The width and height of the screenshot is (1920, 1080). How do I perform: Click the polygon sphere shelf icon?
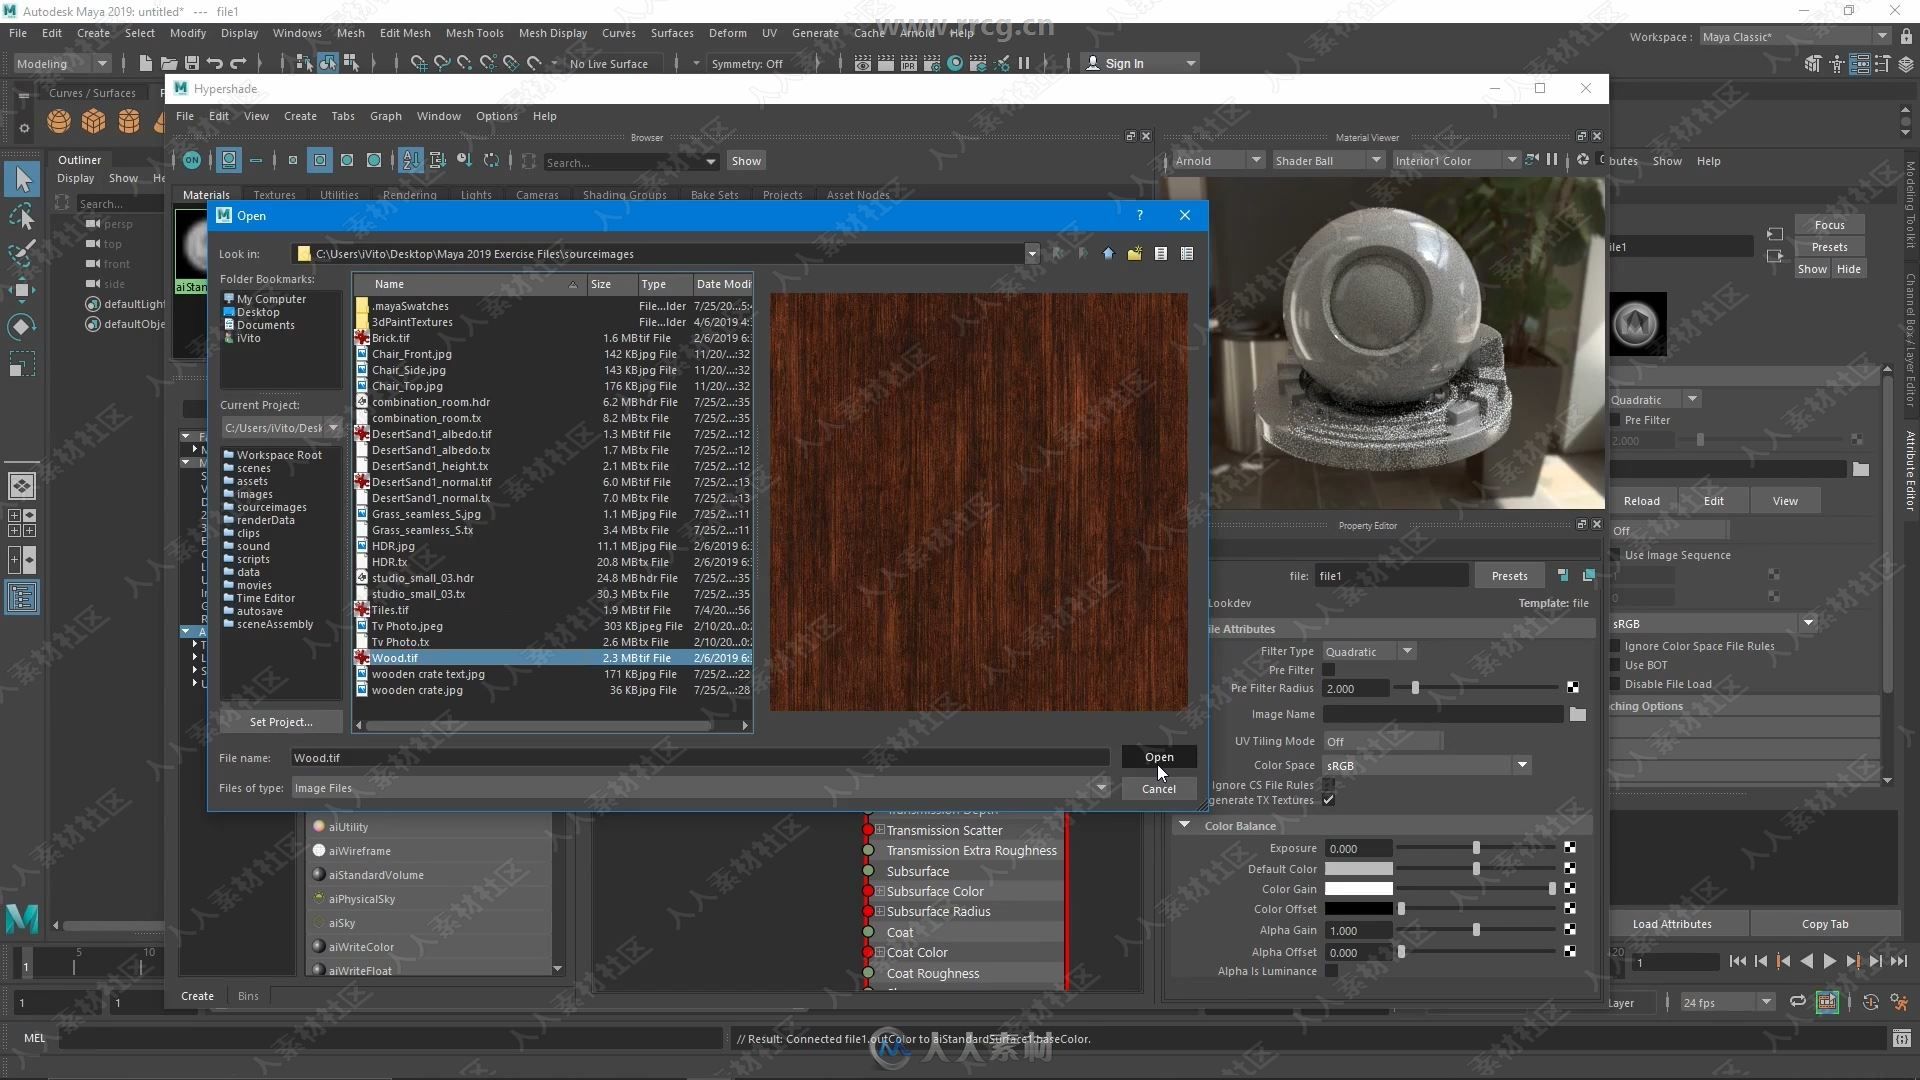[59, 122]
